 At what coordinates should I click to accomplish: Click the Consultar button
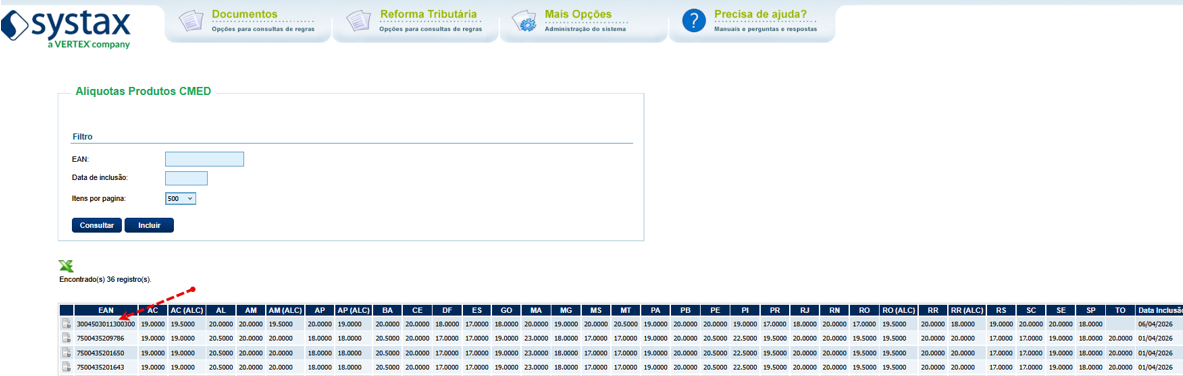(97, 225)
